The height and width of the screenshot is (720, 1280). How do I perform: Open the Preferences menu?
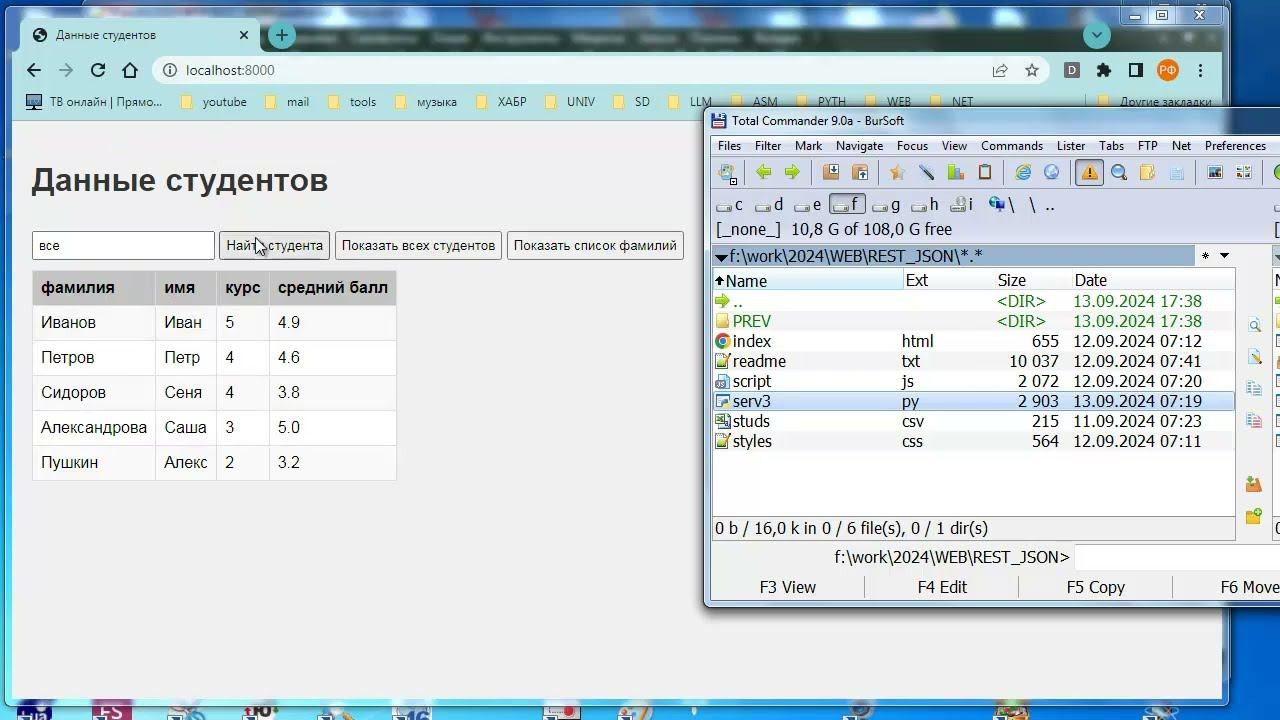click(1235, 146)
